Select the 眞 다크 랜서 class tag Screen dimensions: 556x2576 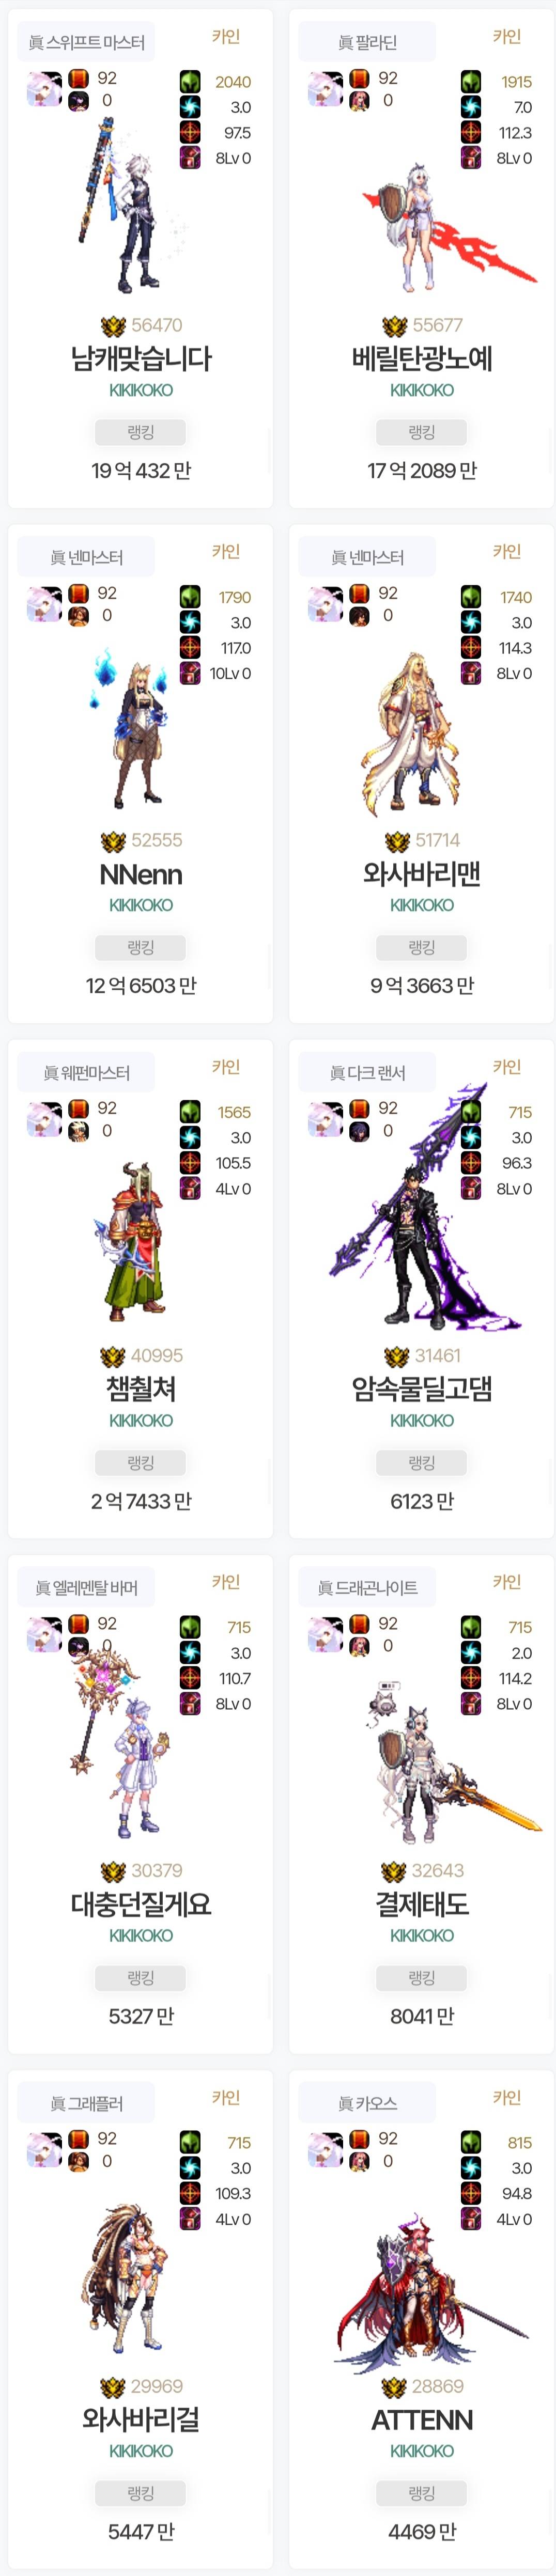point(368,1073)
